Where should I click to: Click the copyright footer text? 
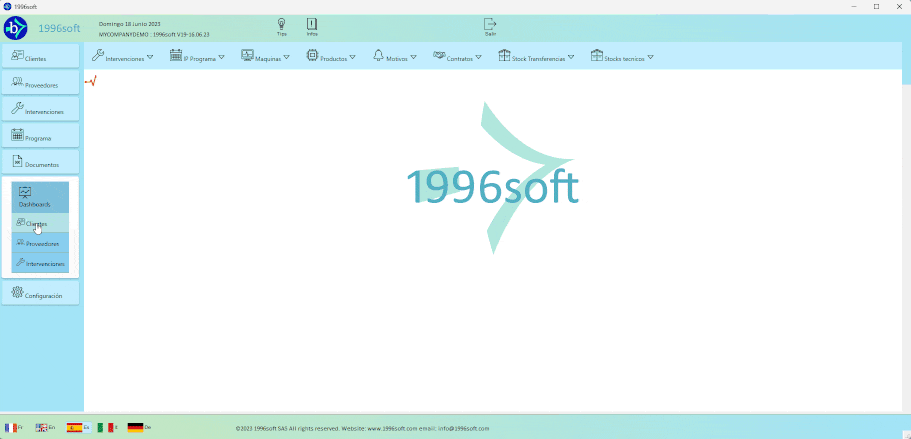click(363, 428)
